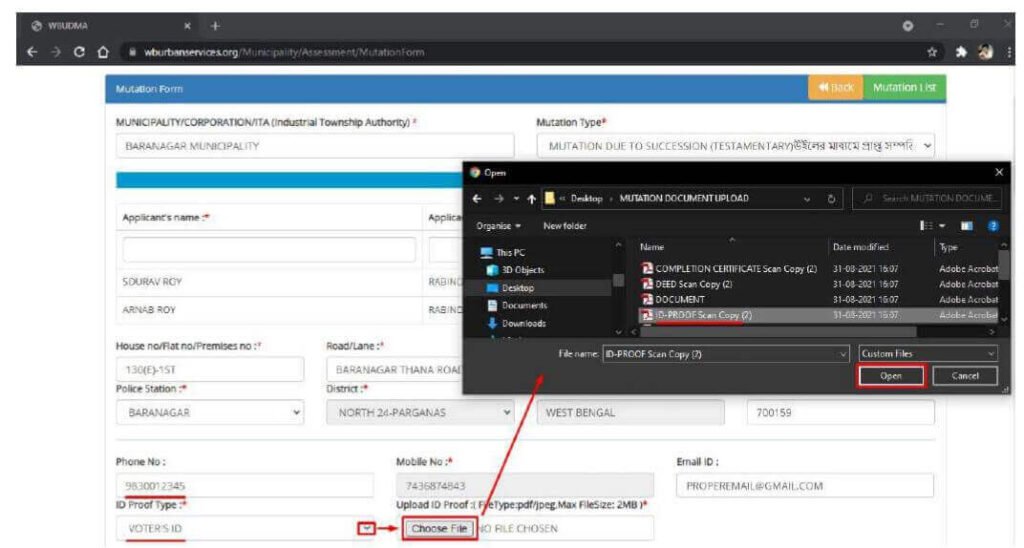Viewport: 1024px width, 548px height.
Task: Refresh the folder view in Open dialog
Action: pyautogui.click(x=831, y=199)
